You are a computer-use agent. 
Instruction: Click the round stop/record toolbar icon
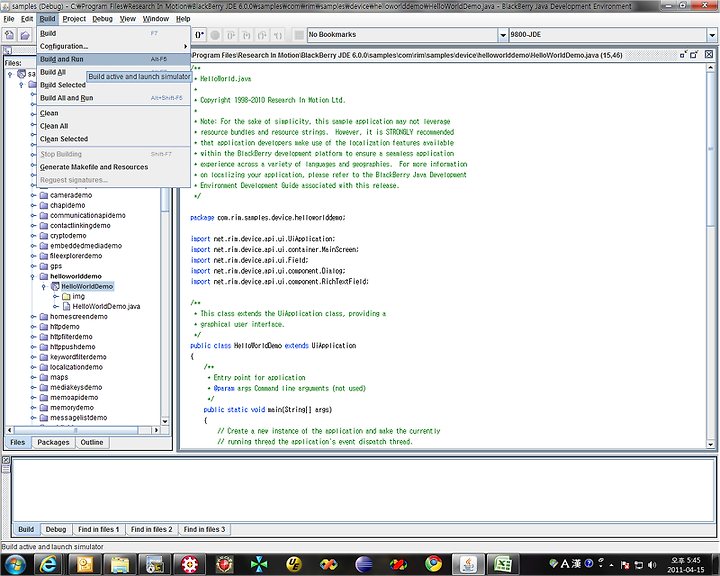tap(215, 35)
